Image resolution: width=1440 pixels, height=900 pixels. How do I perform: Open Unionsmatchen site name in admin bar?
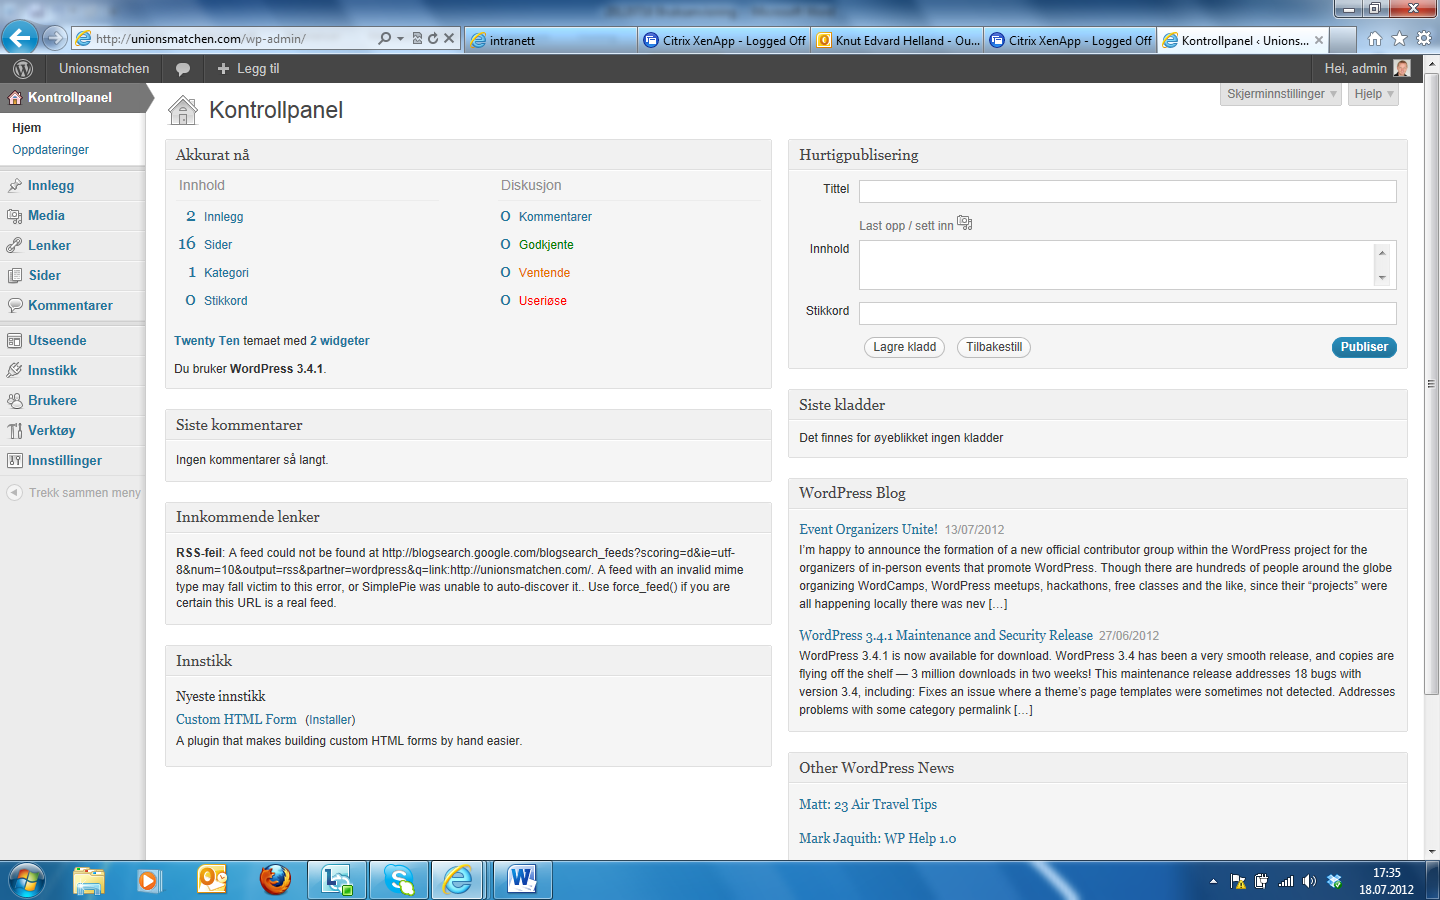click(x=104, y=69)
